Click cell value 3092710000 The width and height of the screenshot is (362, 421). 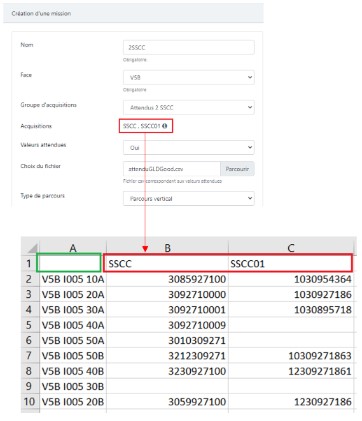pos(167,294)
